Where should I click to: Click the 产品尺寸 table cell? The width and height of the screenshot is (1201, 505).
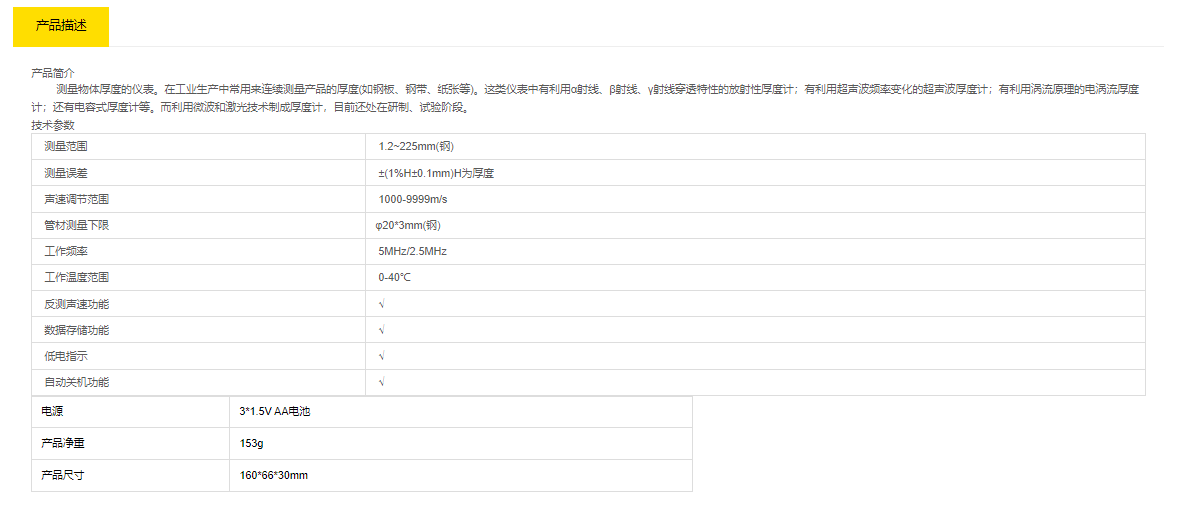131,475
